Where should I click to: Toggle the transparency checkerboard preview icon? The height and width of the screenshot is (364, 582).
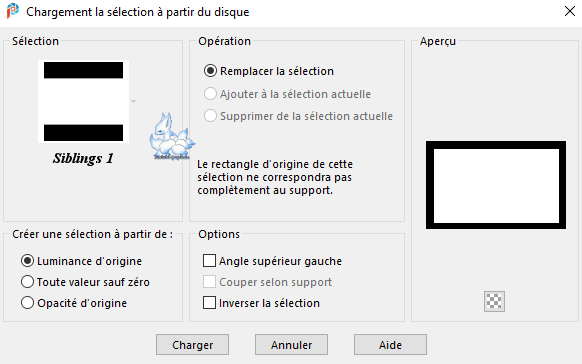tap(494, 301)
